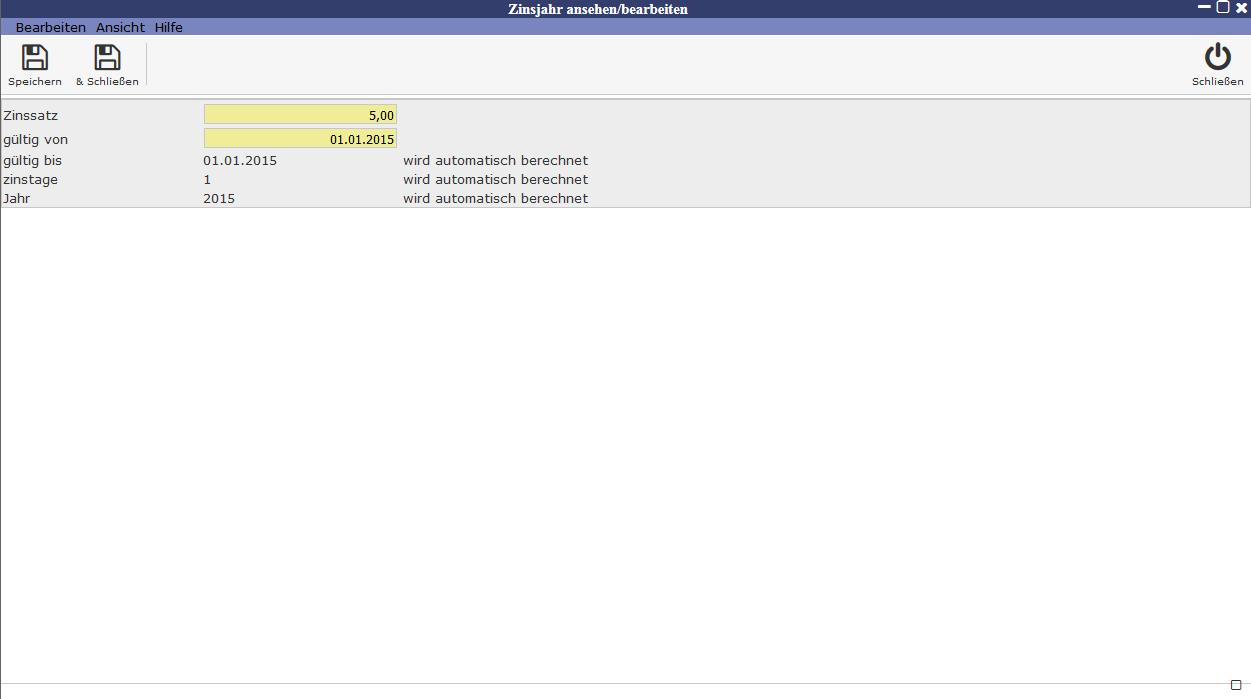The height and width of the screenshot is (699, 1251).
Task: Click the auto-calculated note beside gültig bis
Action: (495, 160)
